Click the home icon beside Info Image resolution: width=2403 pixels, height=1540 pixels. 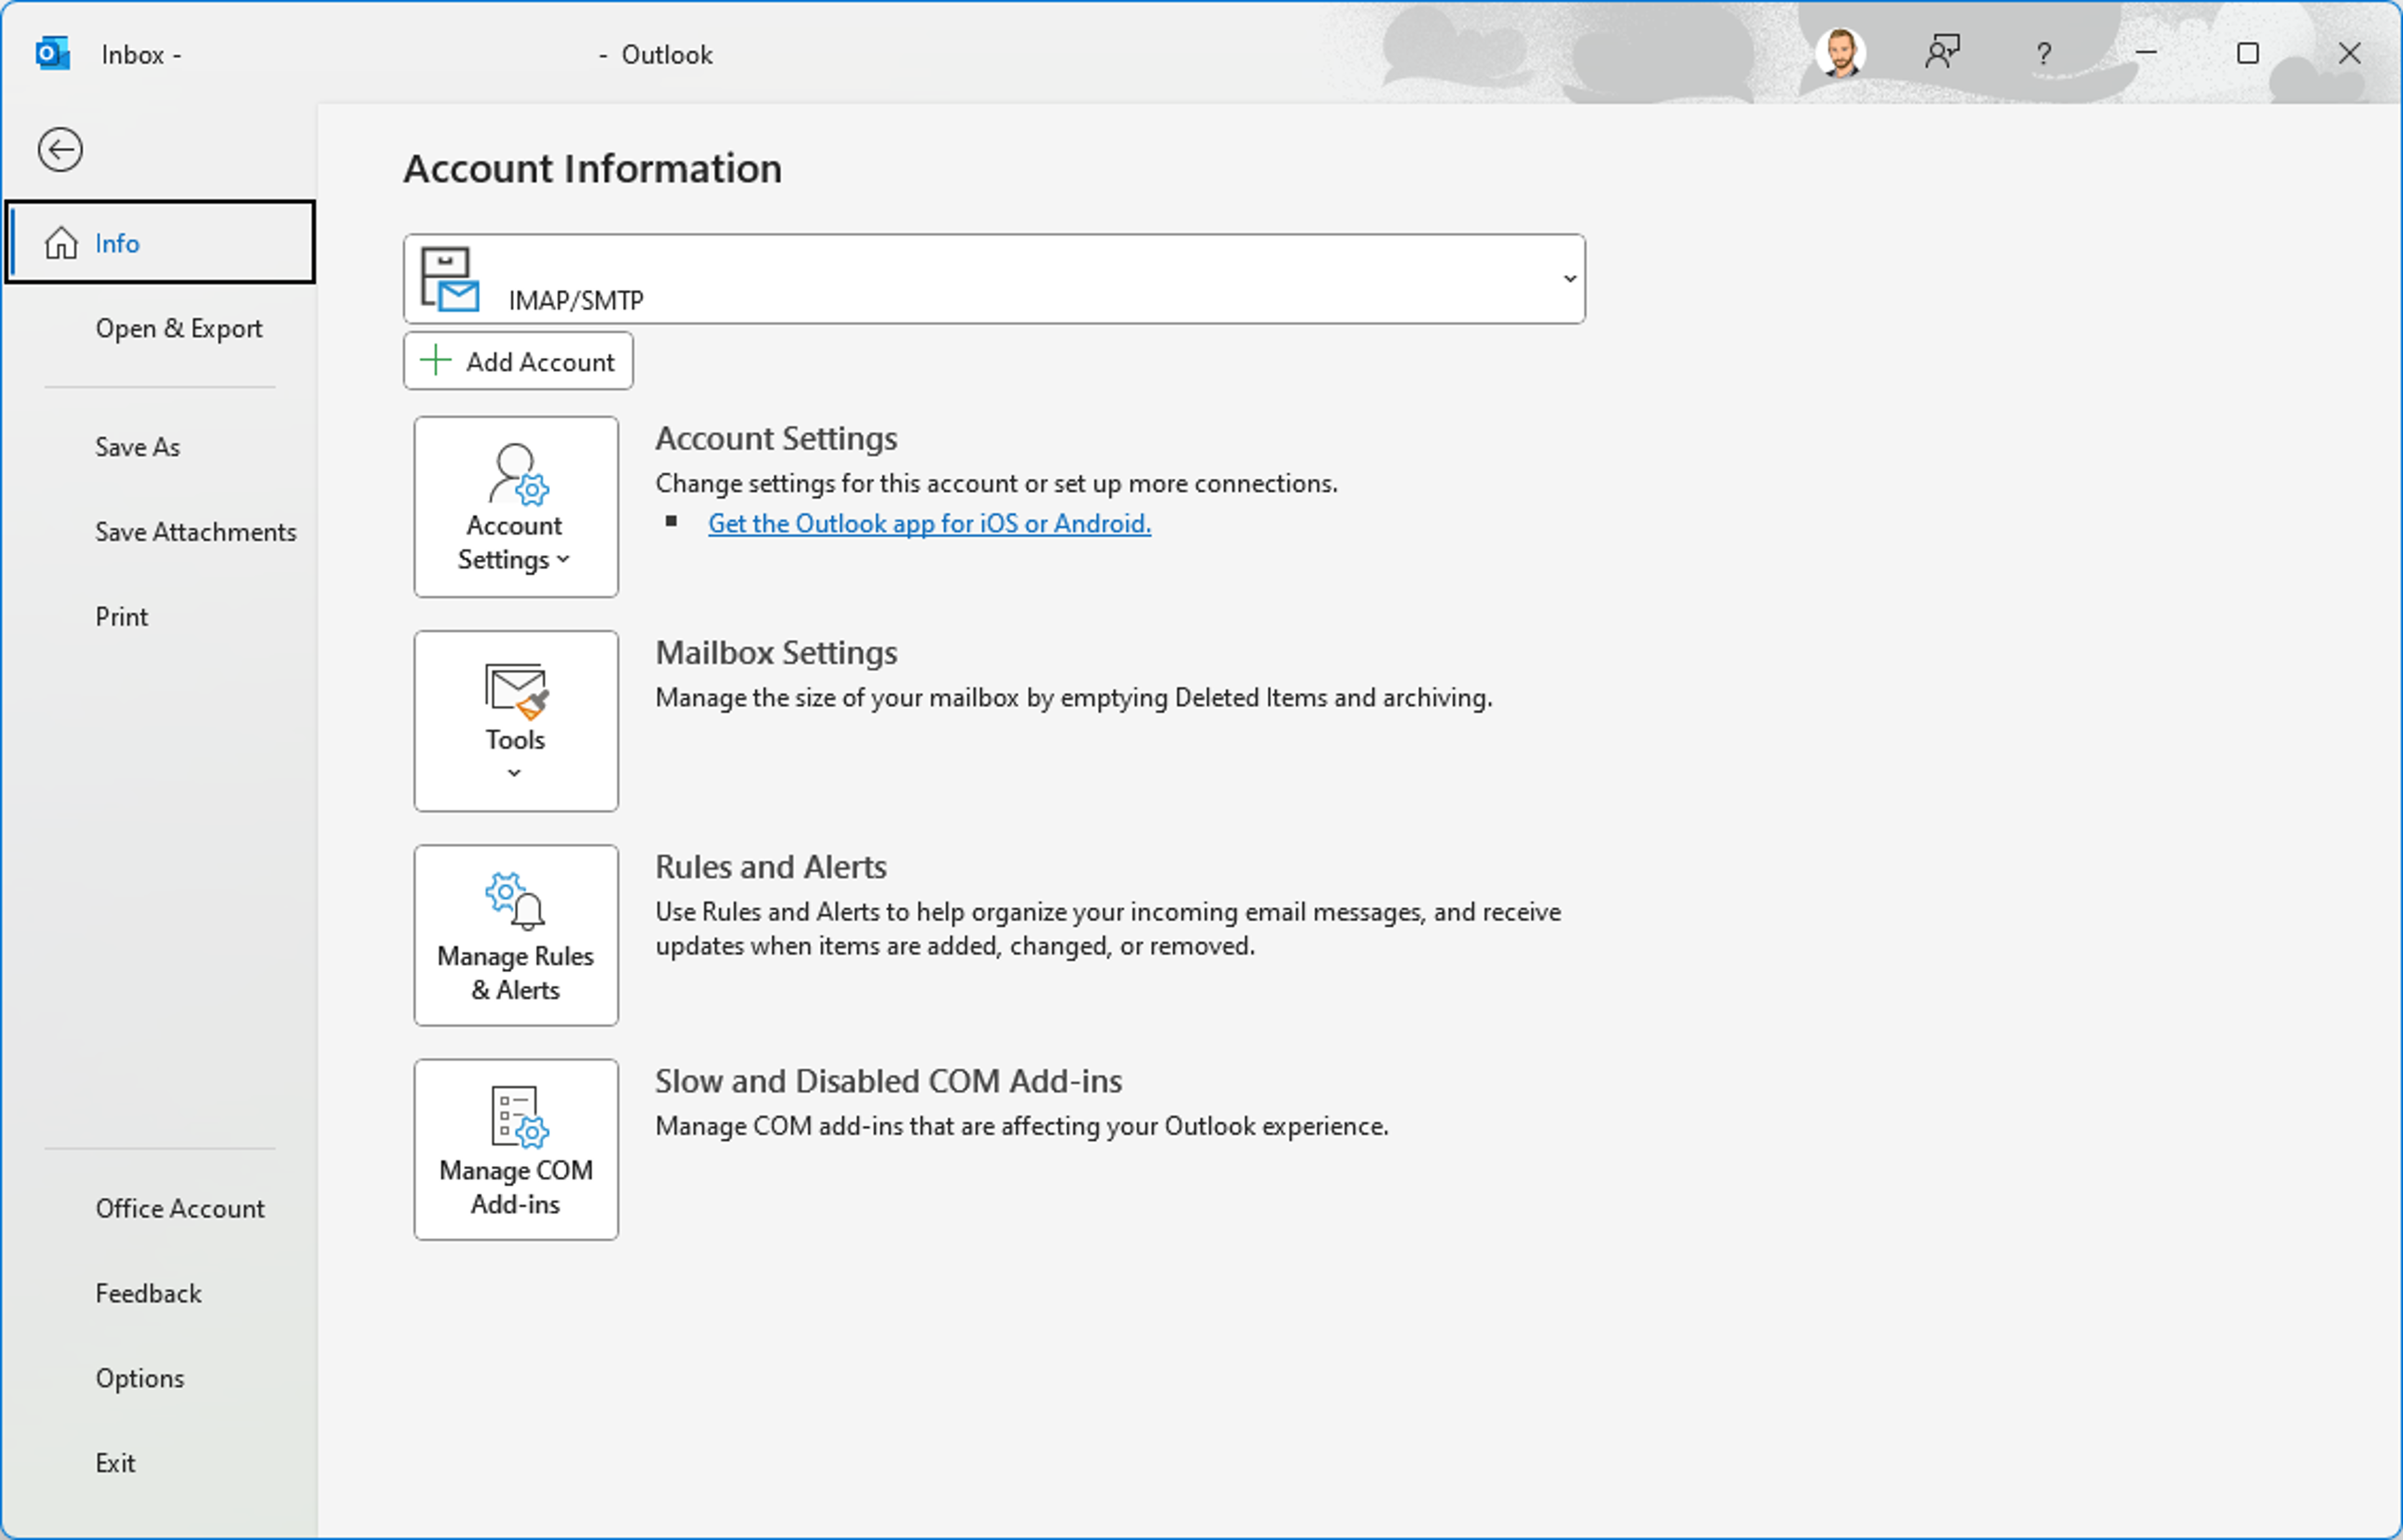tap(61, 243)
